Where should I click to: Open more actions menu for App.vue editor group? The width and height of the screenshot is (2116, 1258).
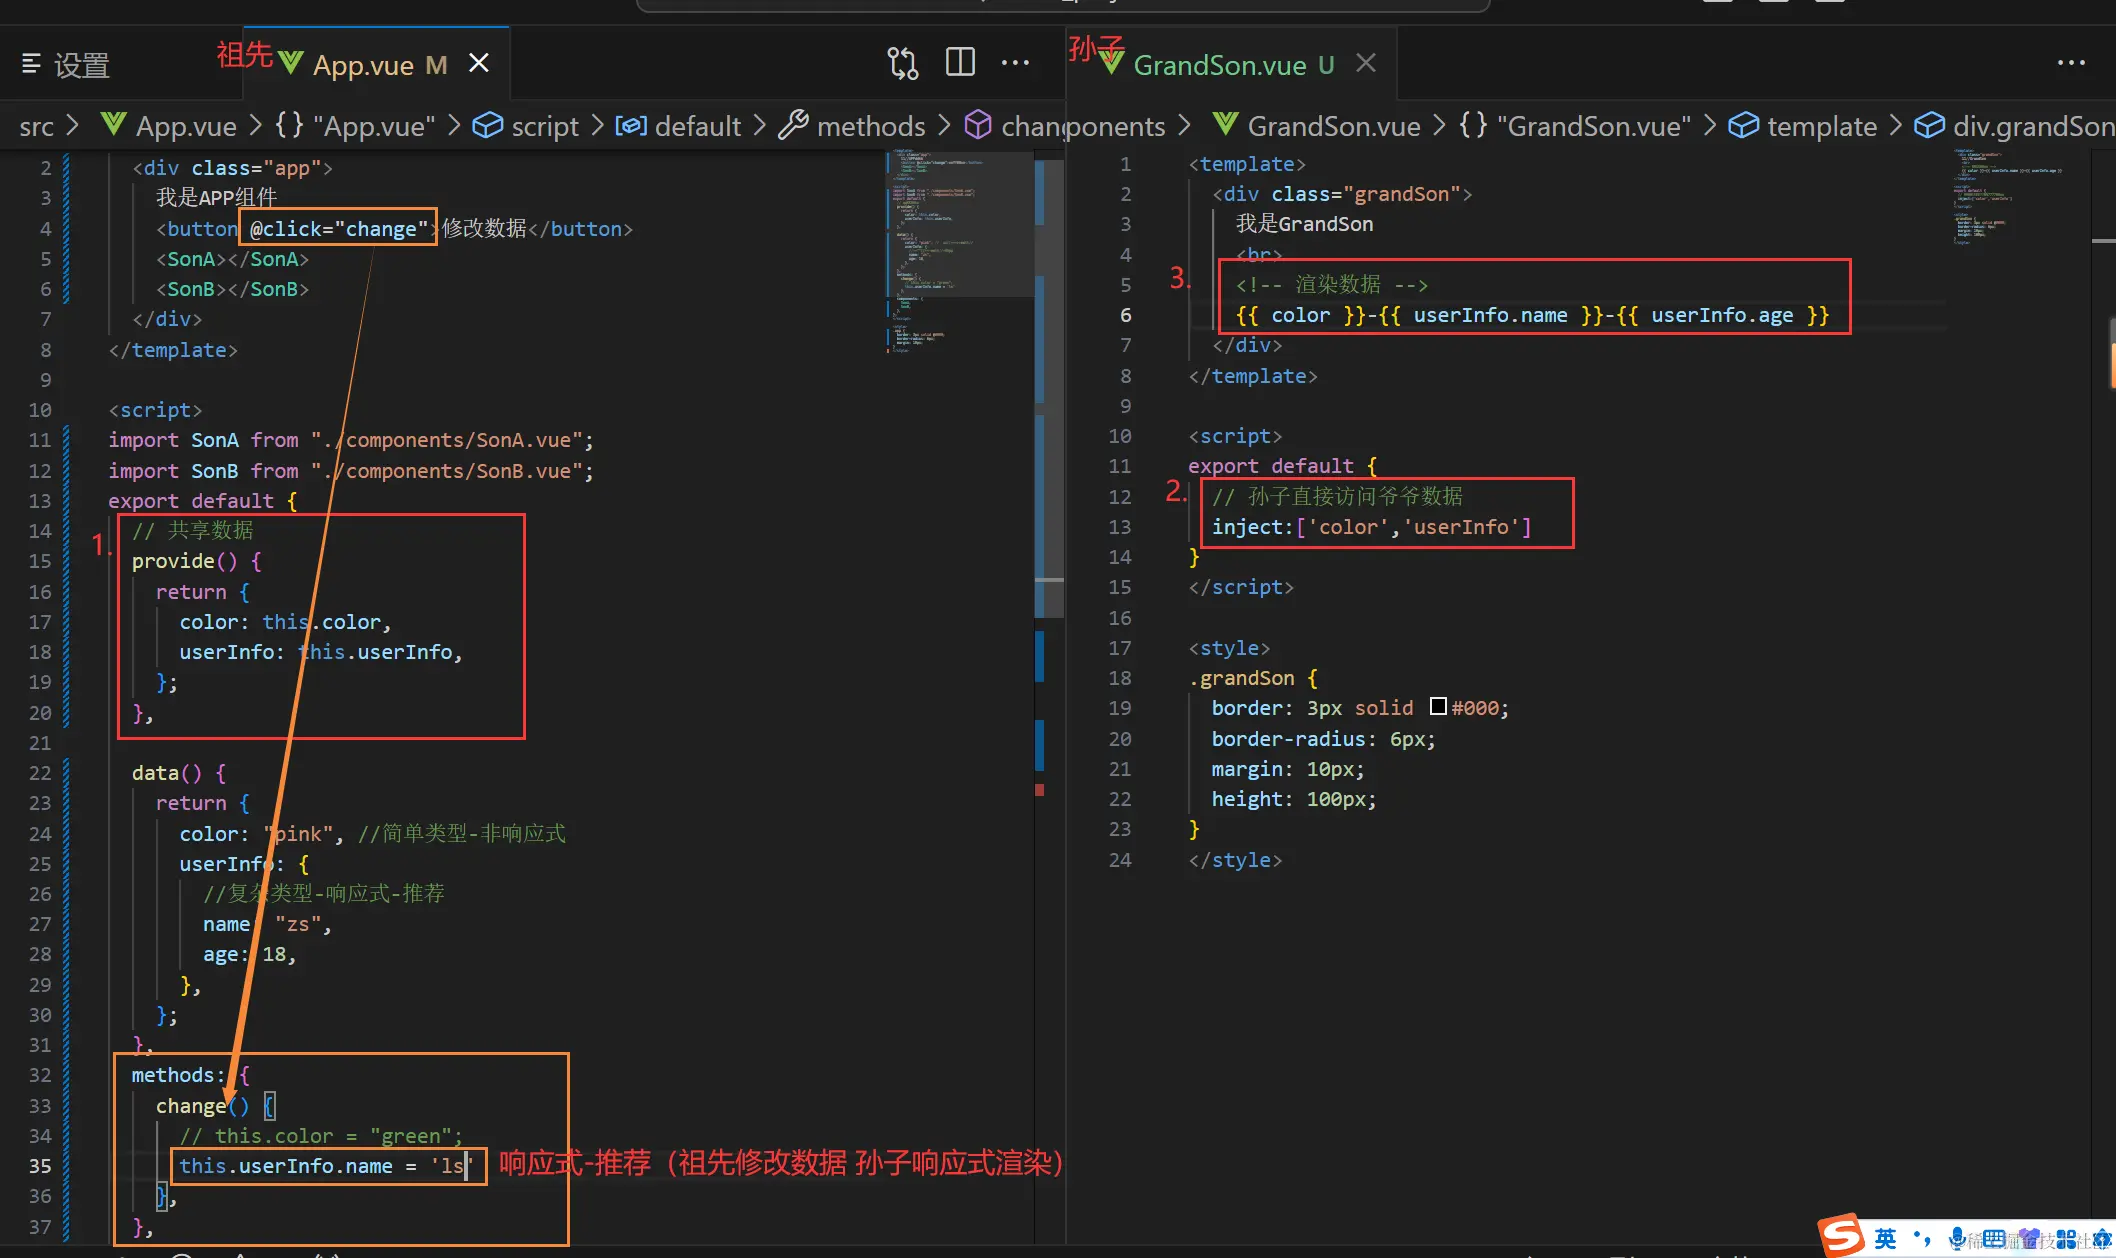tap(1015, 63)
